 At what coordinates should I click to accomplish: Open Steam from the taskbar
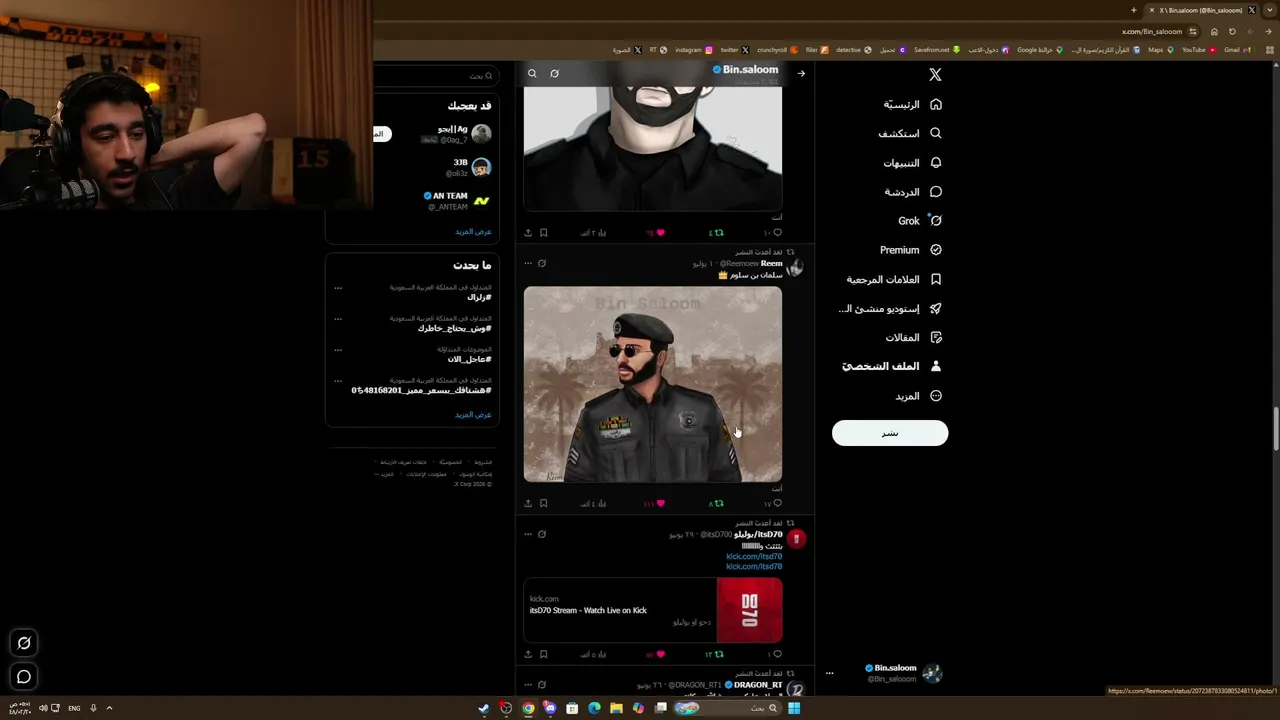(x=484, y=708)
